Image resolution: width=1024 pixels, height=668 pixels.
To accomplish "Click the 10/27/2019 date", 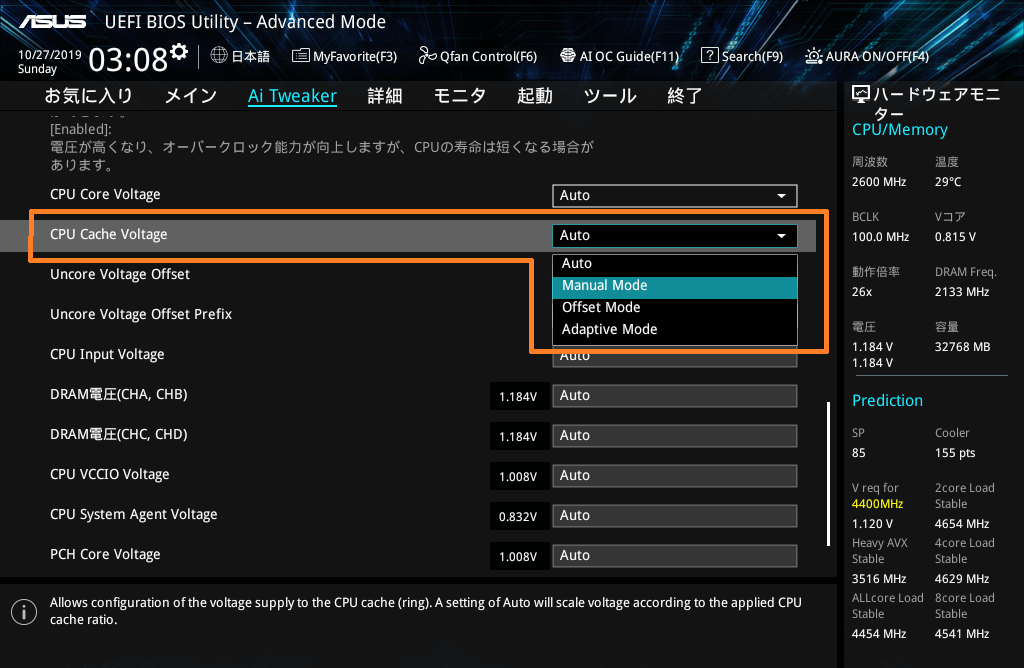I will pos(50,55).
